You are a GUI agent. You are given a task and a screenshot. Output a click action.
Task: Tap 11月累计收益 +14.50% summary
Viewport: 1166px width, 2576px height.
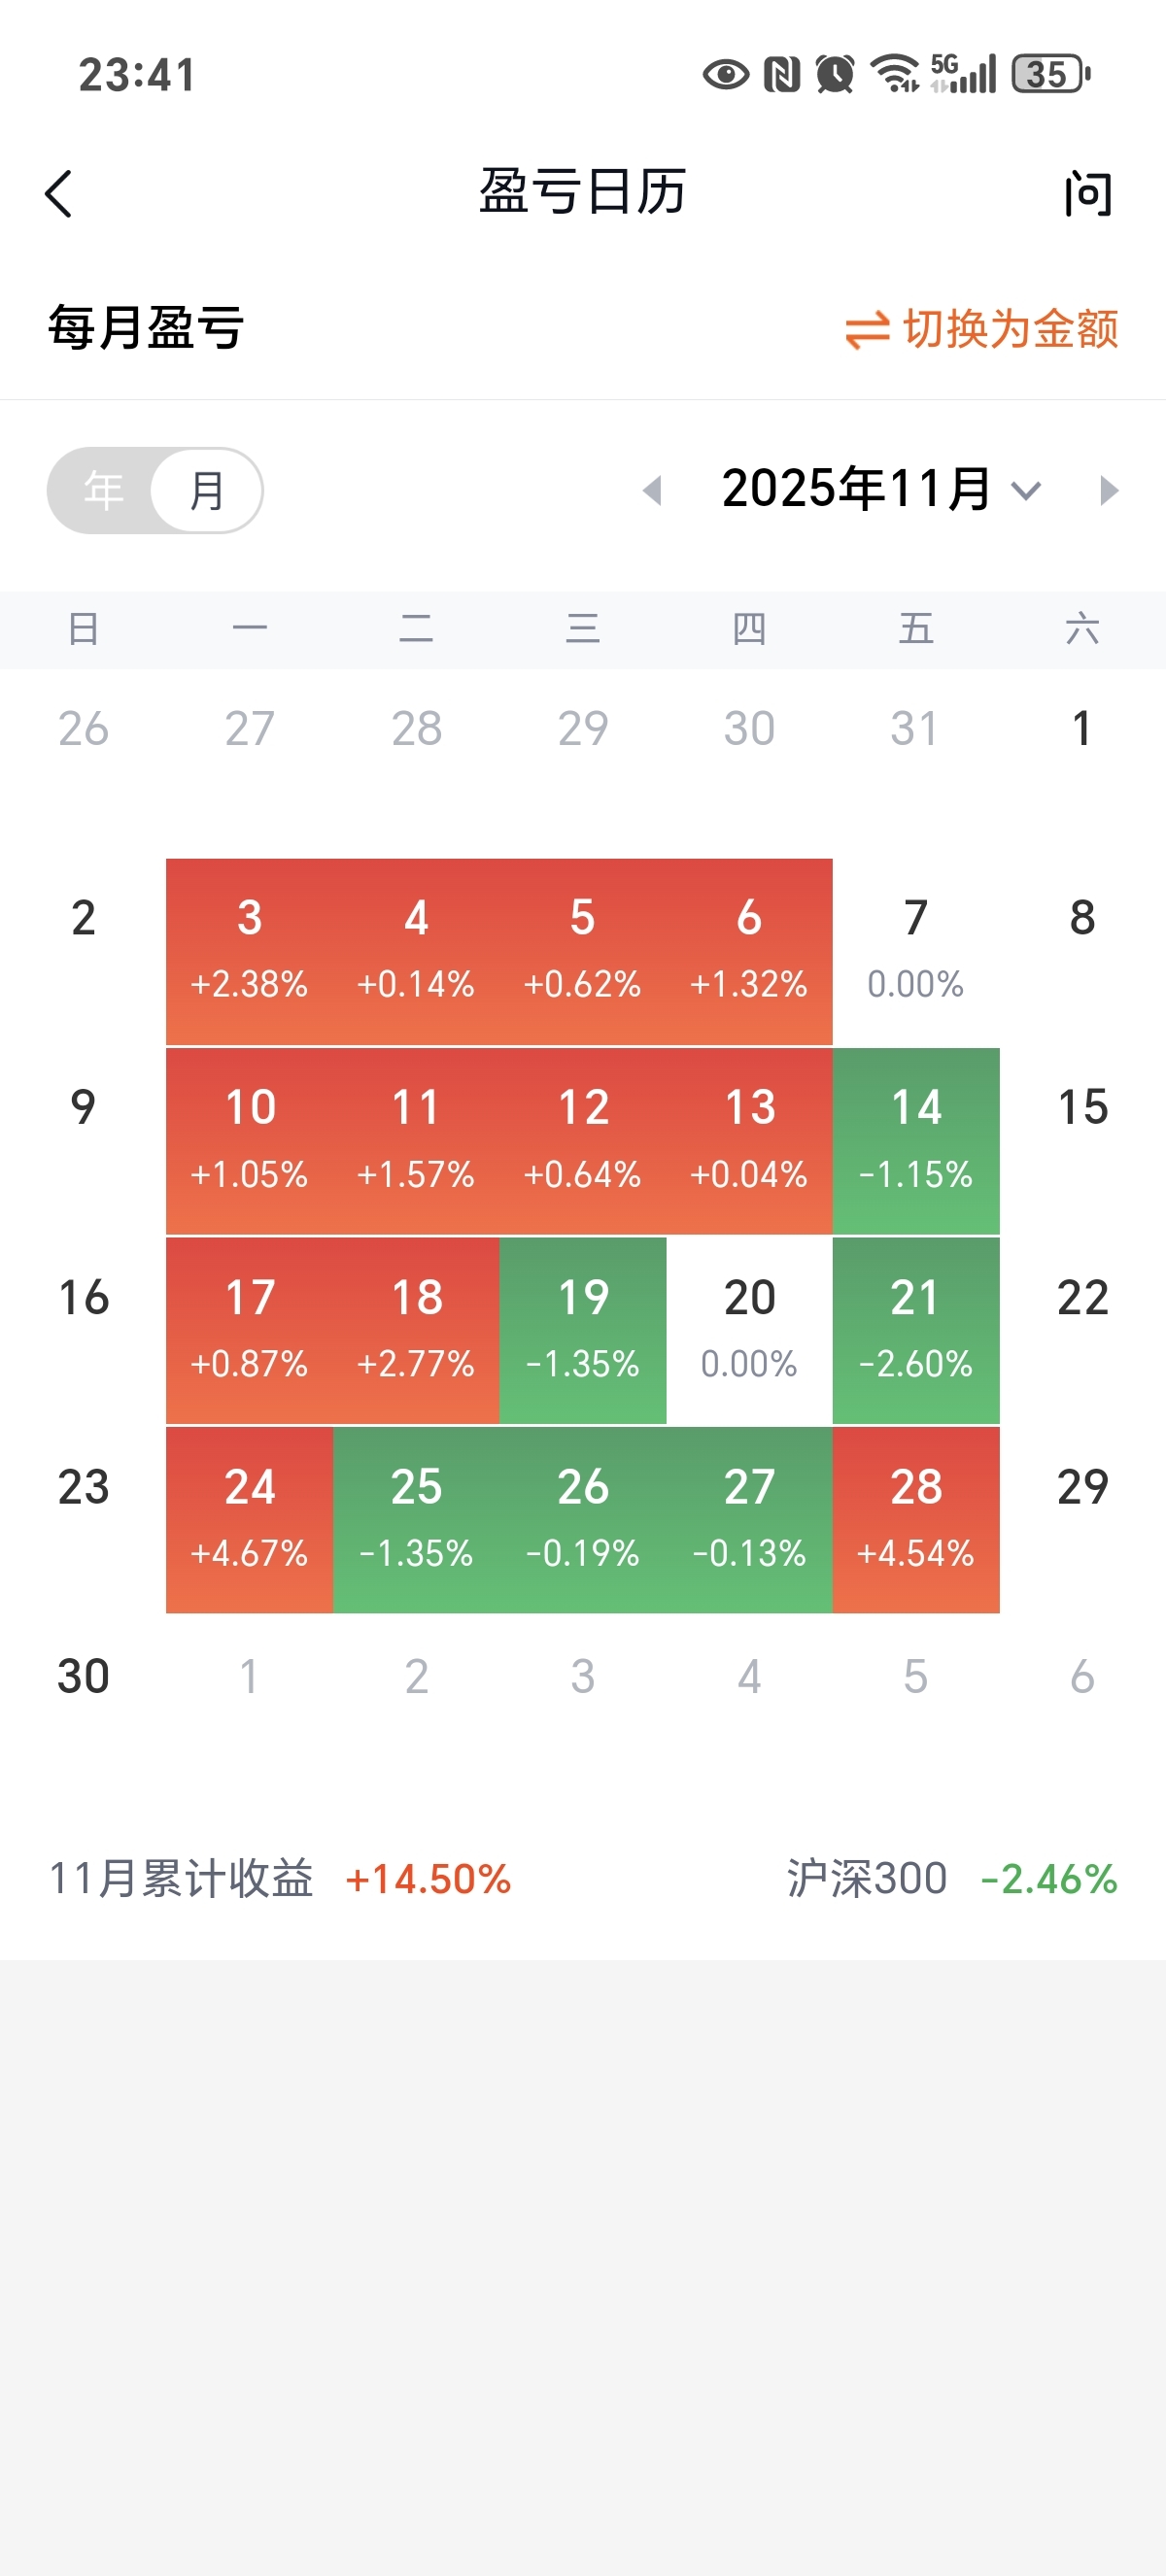pos(280,1878)
